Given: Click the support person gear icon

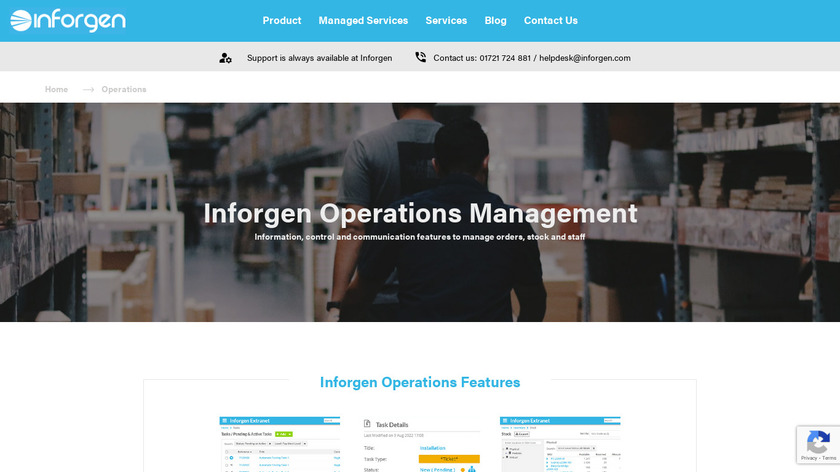Looking at the screenshot, I should pyautogui.click(x=226, y=58).
